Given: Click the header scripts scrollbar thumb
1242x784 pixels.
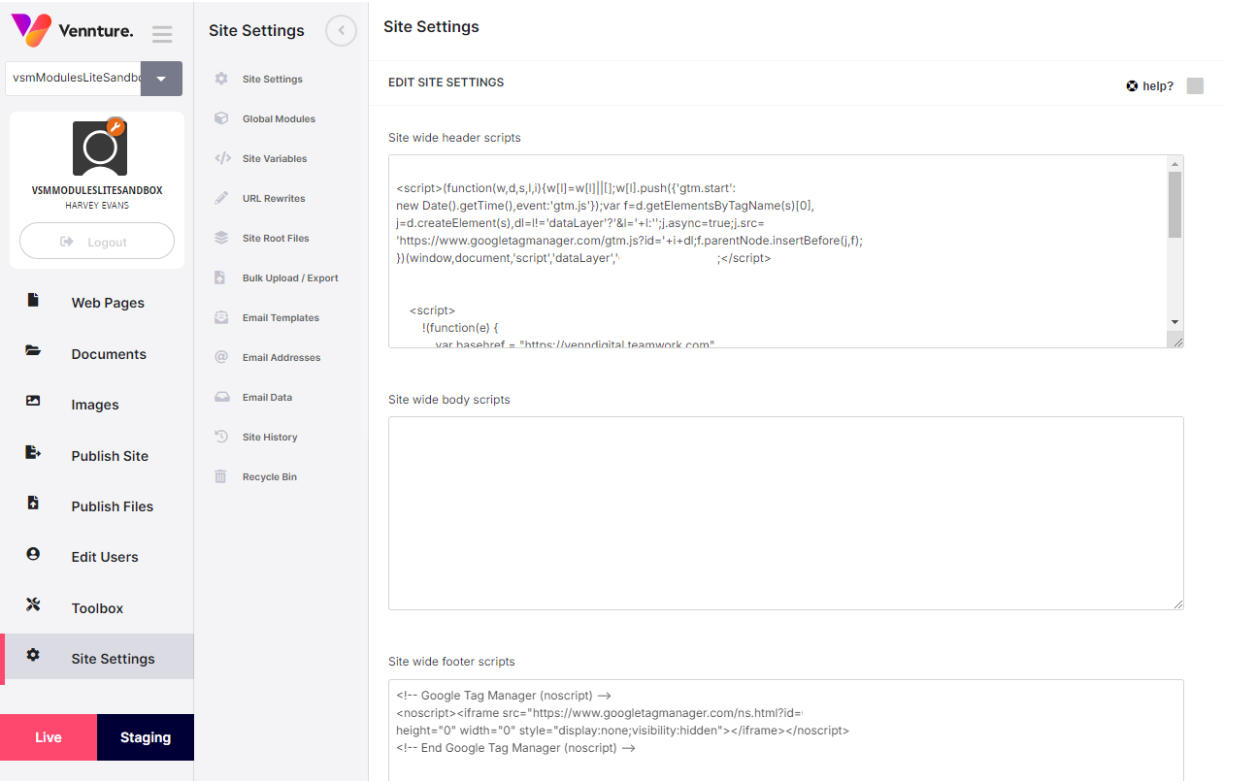Looking at the screenshot, I should pos(1175,204).
